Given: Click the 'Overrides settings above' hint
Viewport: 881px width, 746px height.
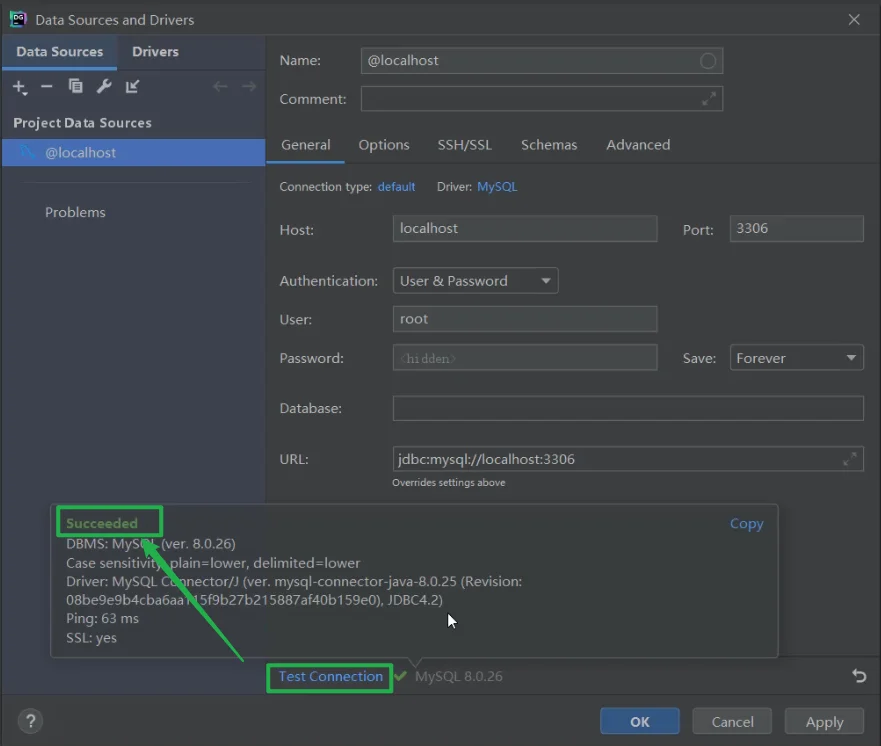Looking at the screenshot, I should point(448,483).
